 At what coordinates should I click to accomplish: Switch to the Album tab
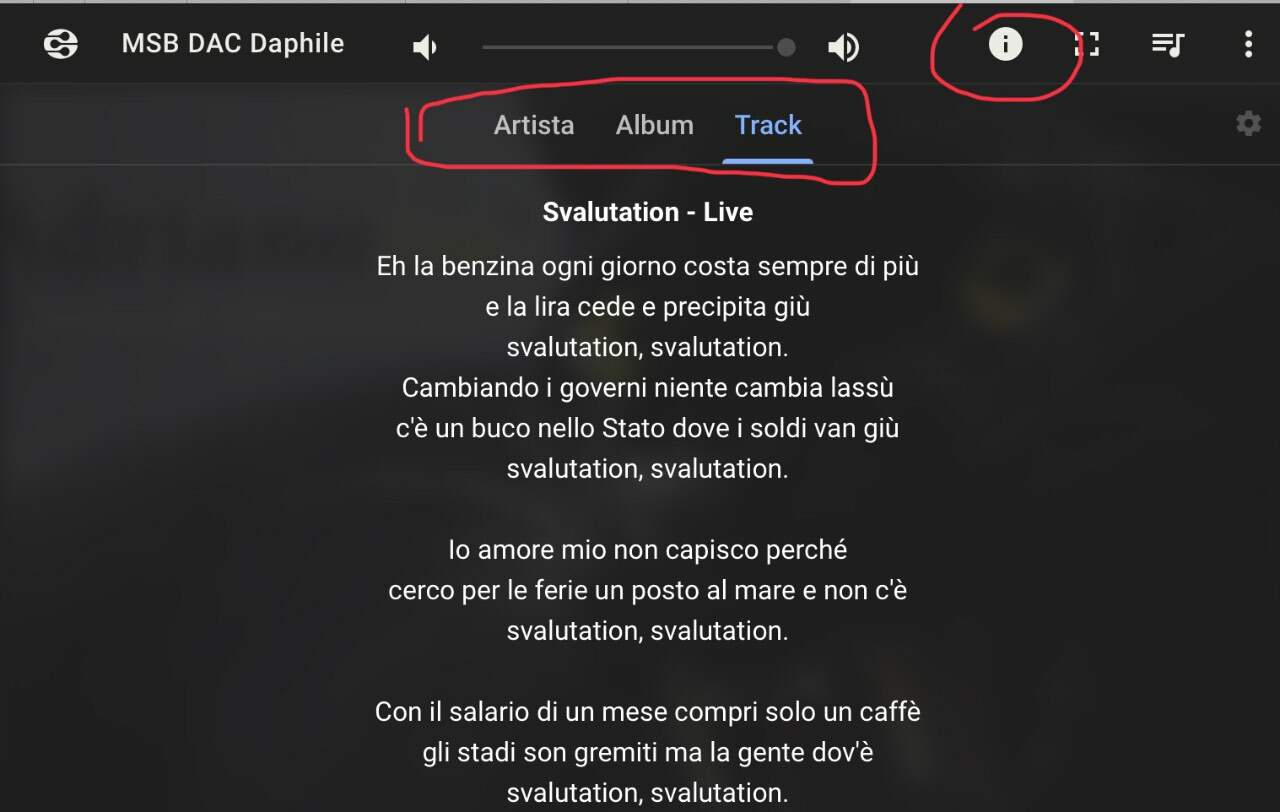(655, 125)
